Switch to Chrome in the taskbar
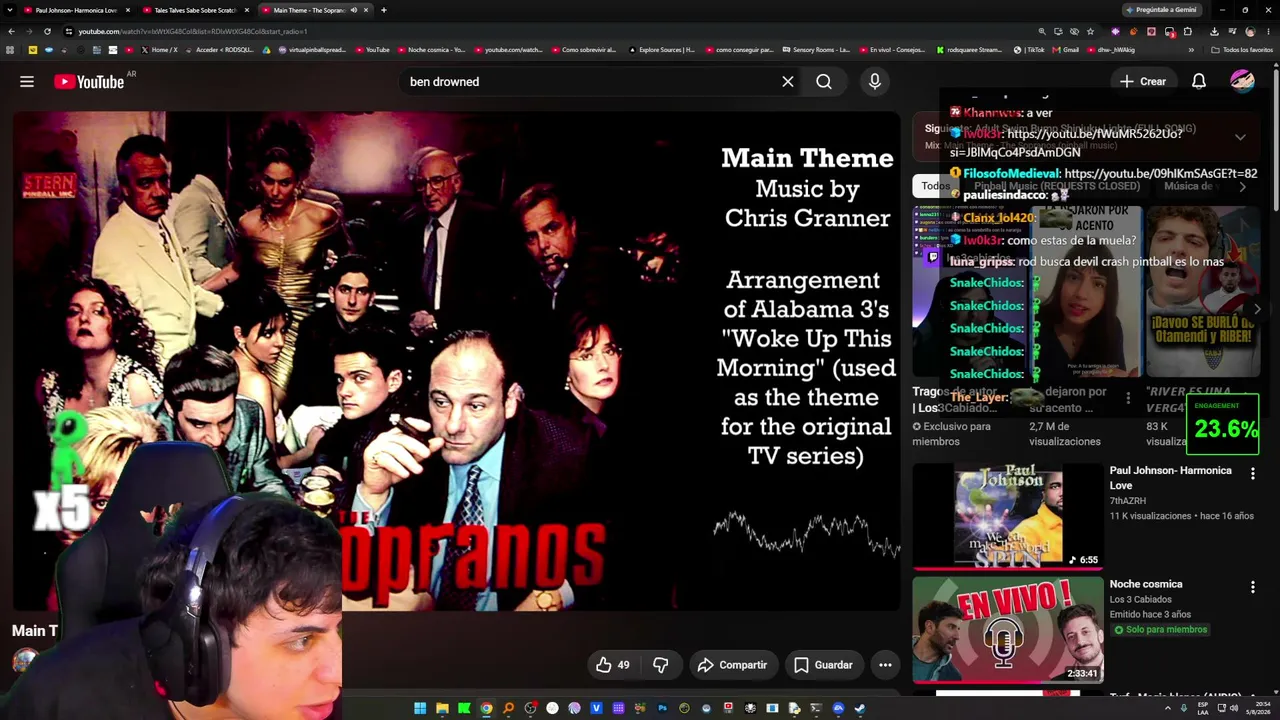The height and width of the screenshot is (720, 1280). [486, 709]
